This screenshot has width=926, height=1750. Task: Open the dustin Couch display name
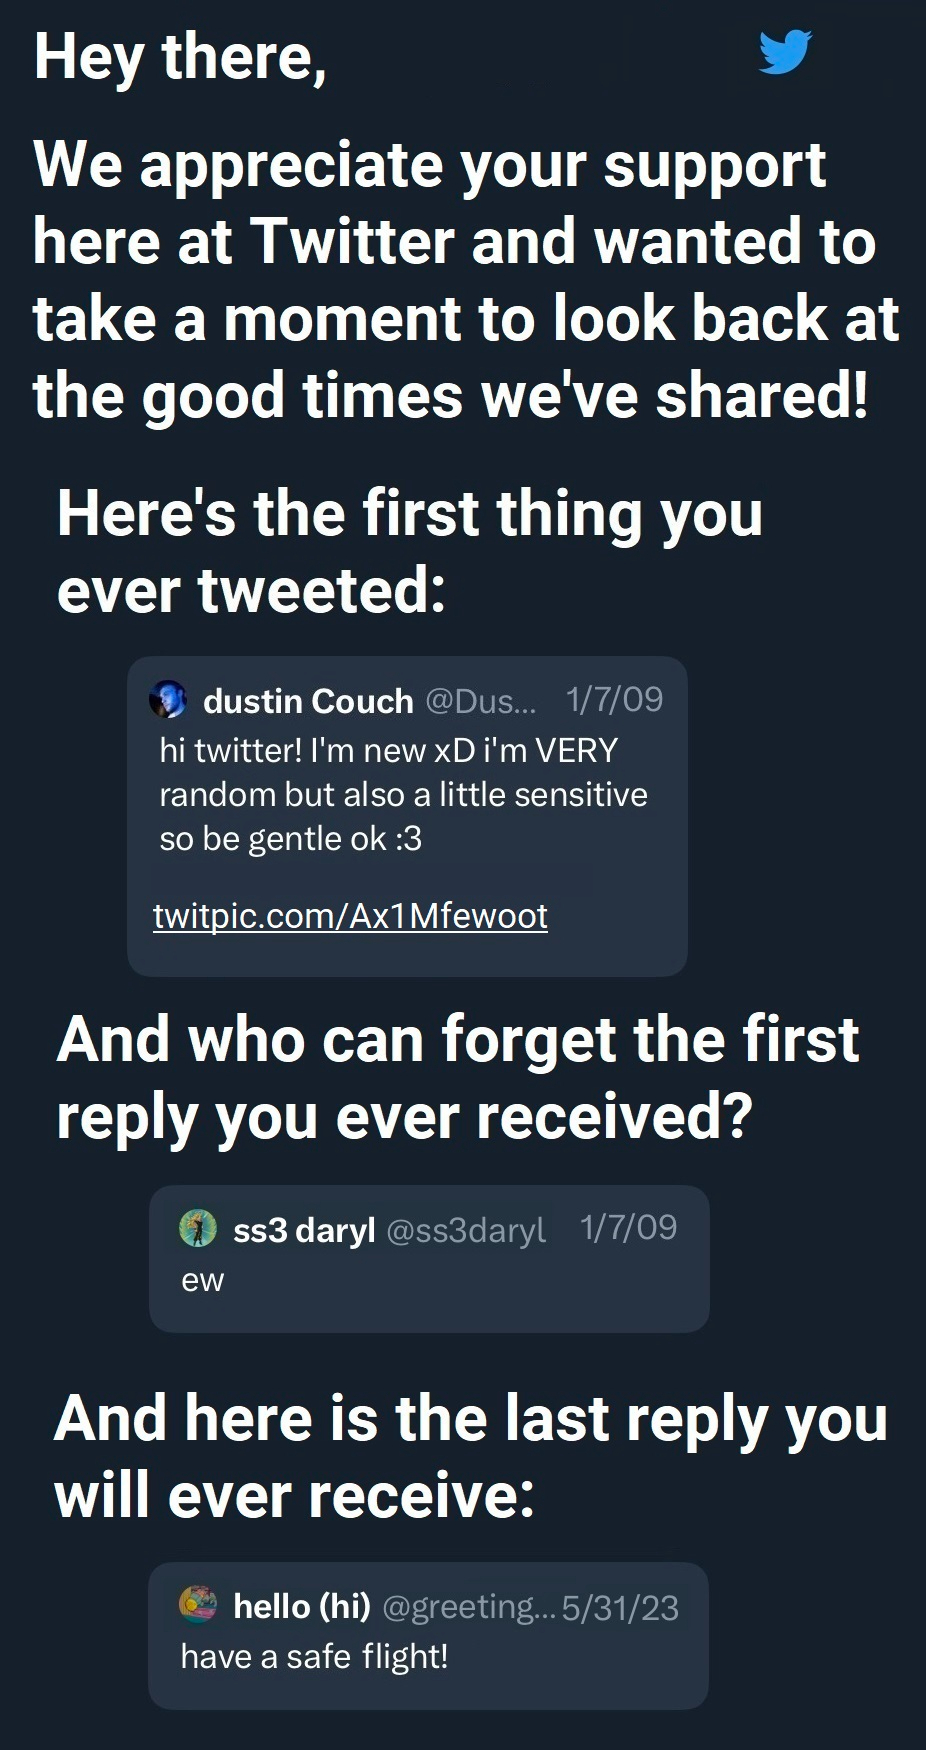coord(308,701)
